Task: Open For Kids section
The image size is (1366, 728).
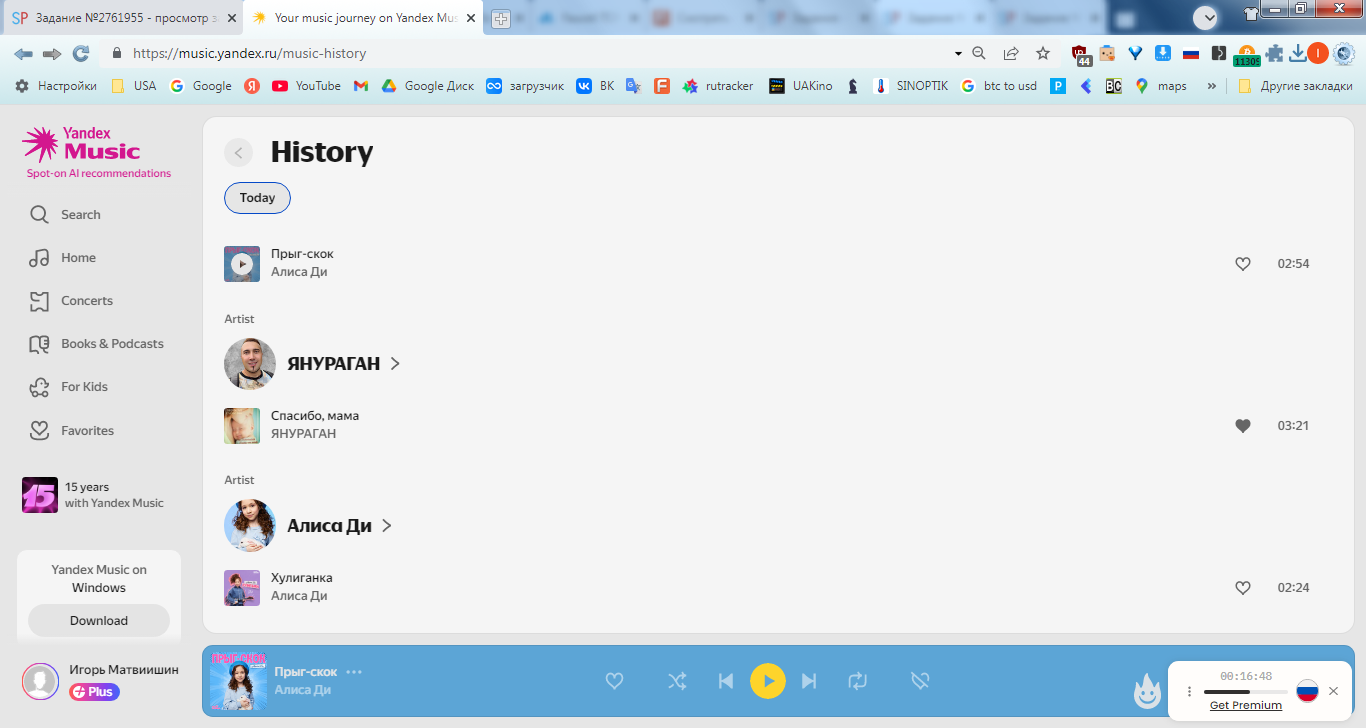Action: (x=69, y=387)
